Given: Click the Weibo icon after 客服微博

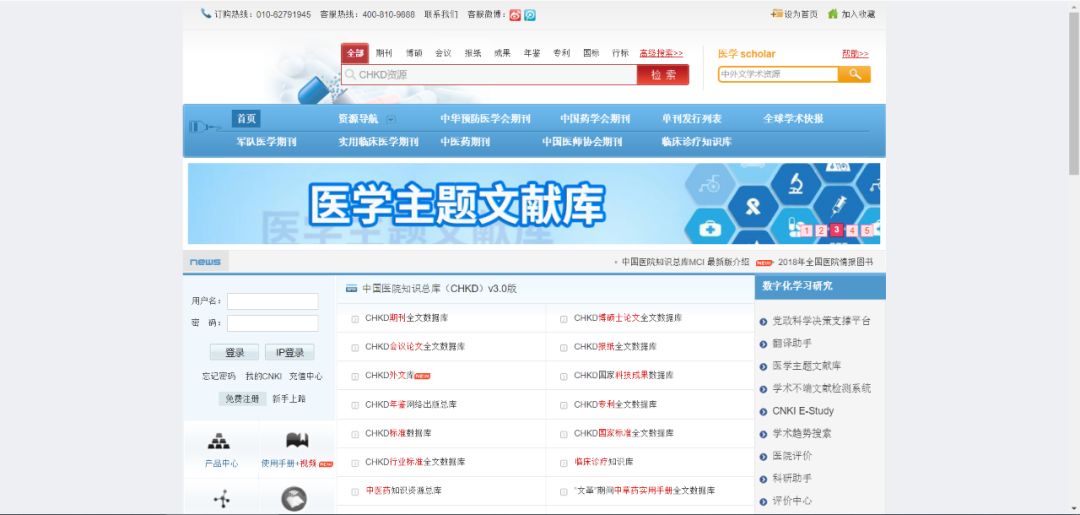Looking at the screenshot, I should [x=515, y=14].
